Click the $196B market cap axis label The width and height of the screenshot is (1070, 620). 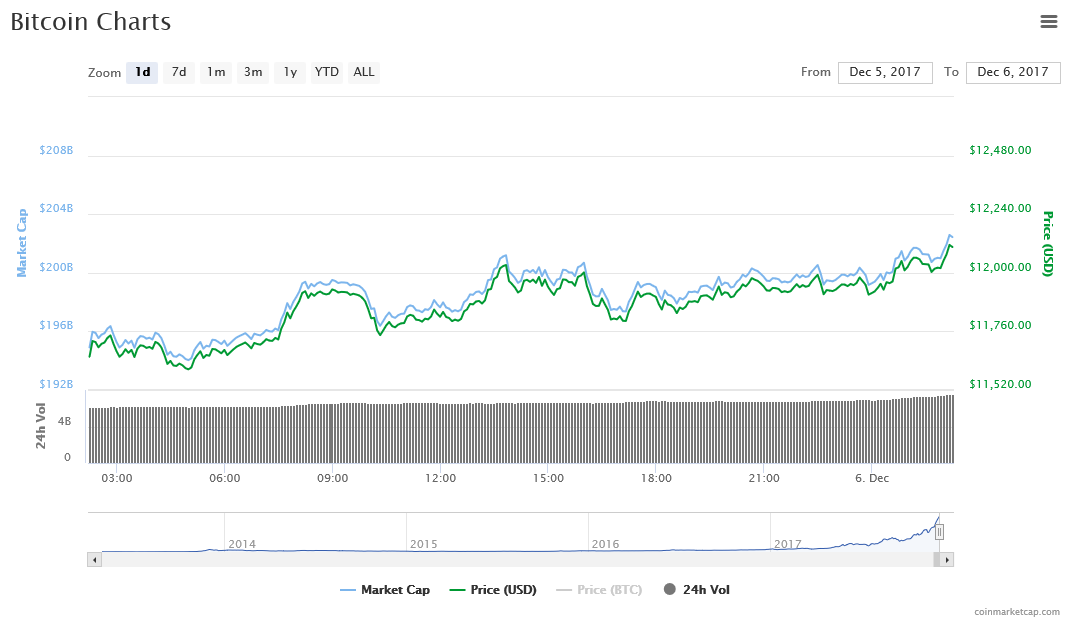[x=56, y=325]
